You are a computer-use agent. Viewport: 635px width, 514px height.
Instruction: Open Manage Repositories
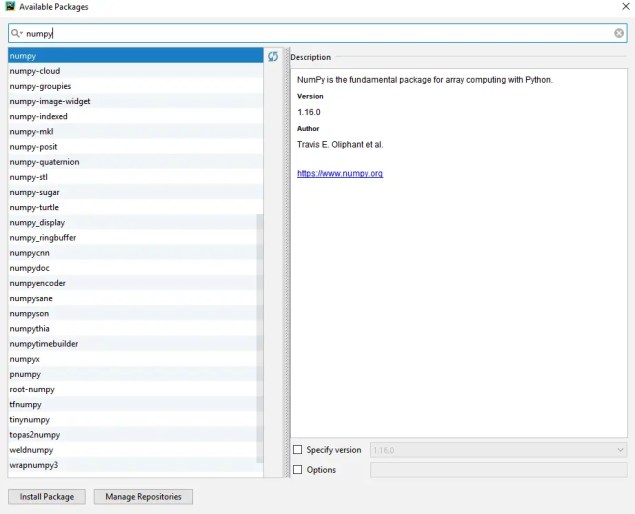point(143,496)
